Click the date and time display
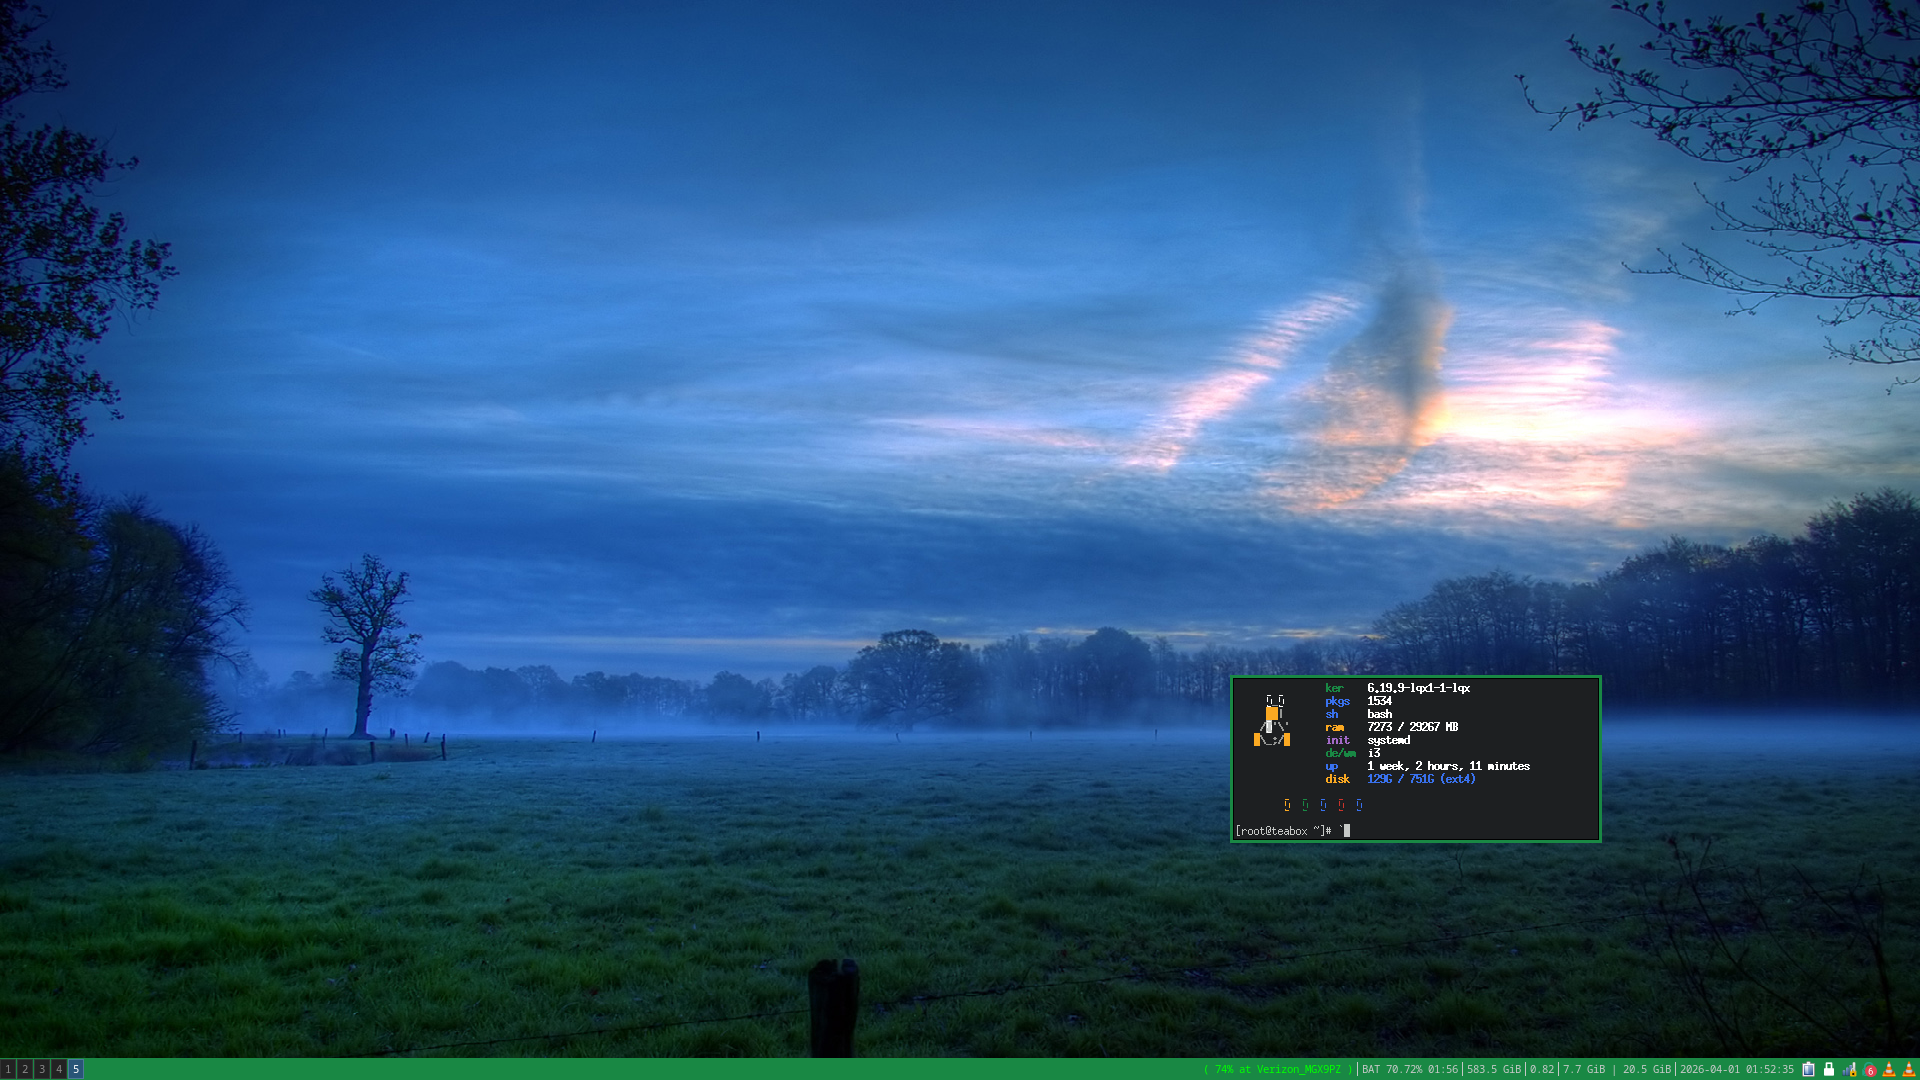The width and height of the screenshot is (1920, 1080). click(x=1736, y=1069)
